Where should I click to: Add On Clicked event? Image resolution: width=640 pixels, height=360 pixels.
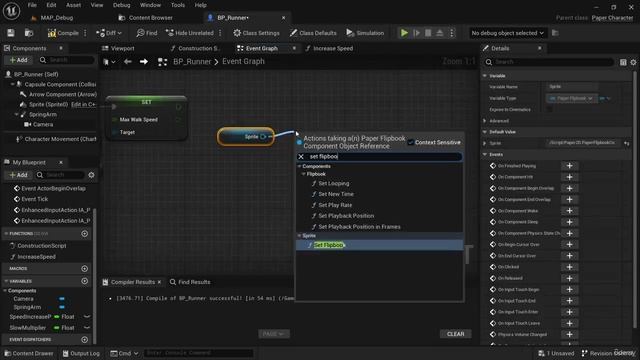tap(569, 267)
